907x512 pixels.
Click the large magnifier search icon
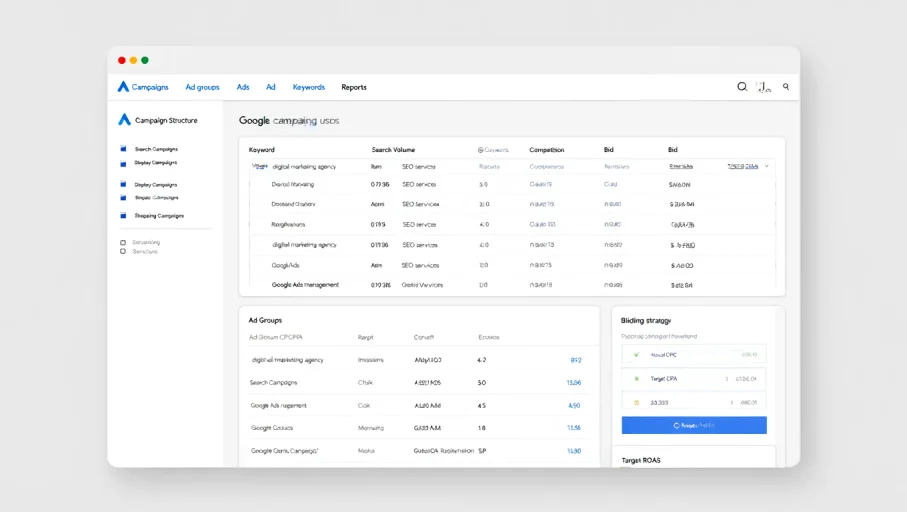pos(742,87)
